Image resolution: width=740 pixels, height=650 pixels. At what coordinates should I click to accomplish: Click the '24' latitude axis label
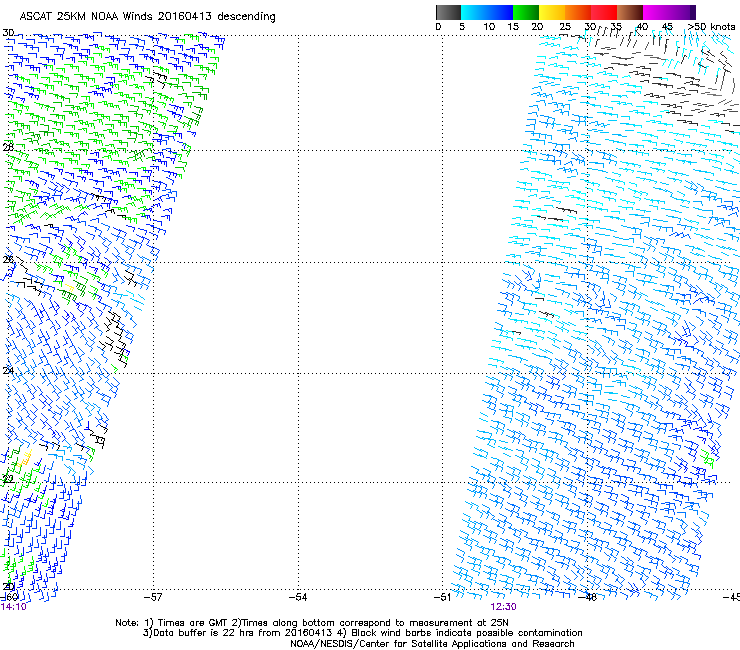(8, 371)
